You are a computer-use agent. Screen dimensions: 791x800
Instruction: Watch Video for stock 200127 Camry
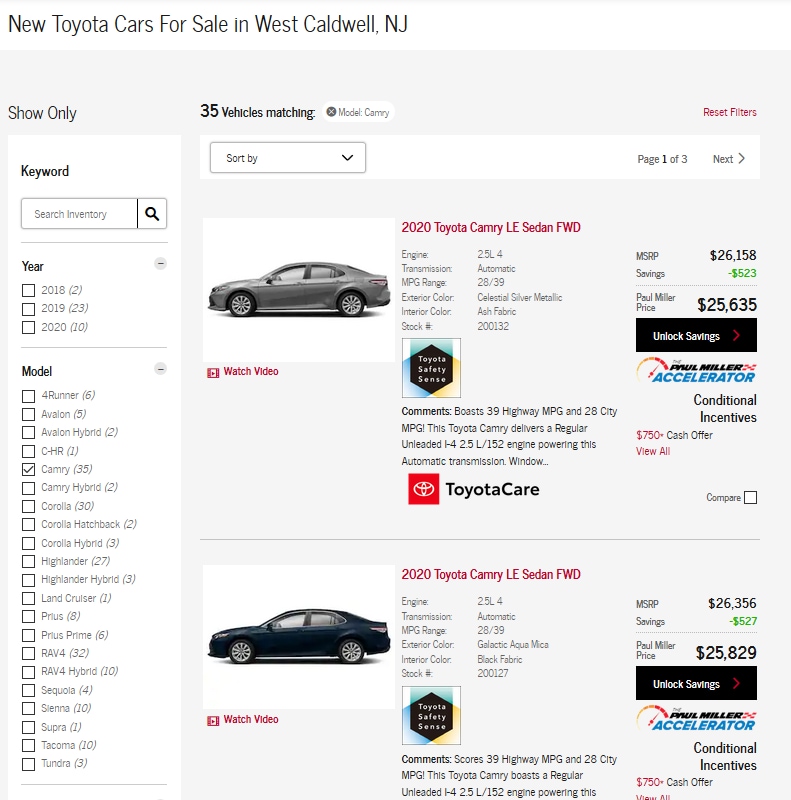pos(243,719)
